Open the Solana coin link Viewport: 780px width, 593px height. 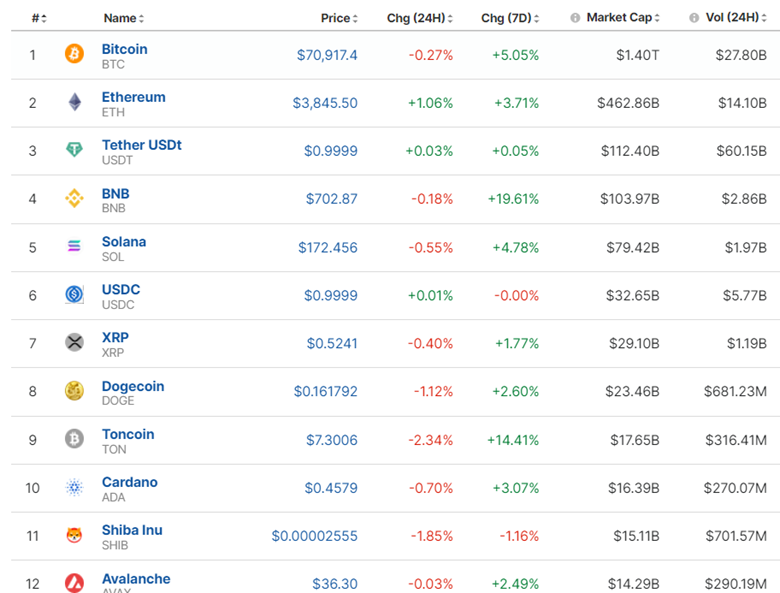pyautogui.click(x=124, y=242)
